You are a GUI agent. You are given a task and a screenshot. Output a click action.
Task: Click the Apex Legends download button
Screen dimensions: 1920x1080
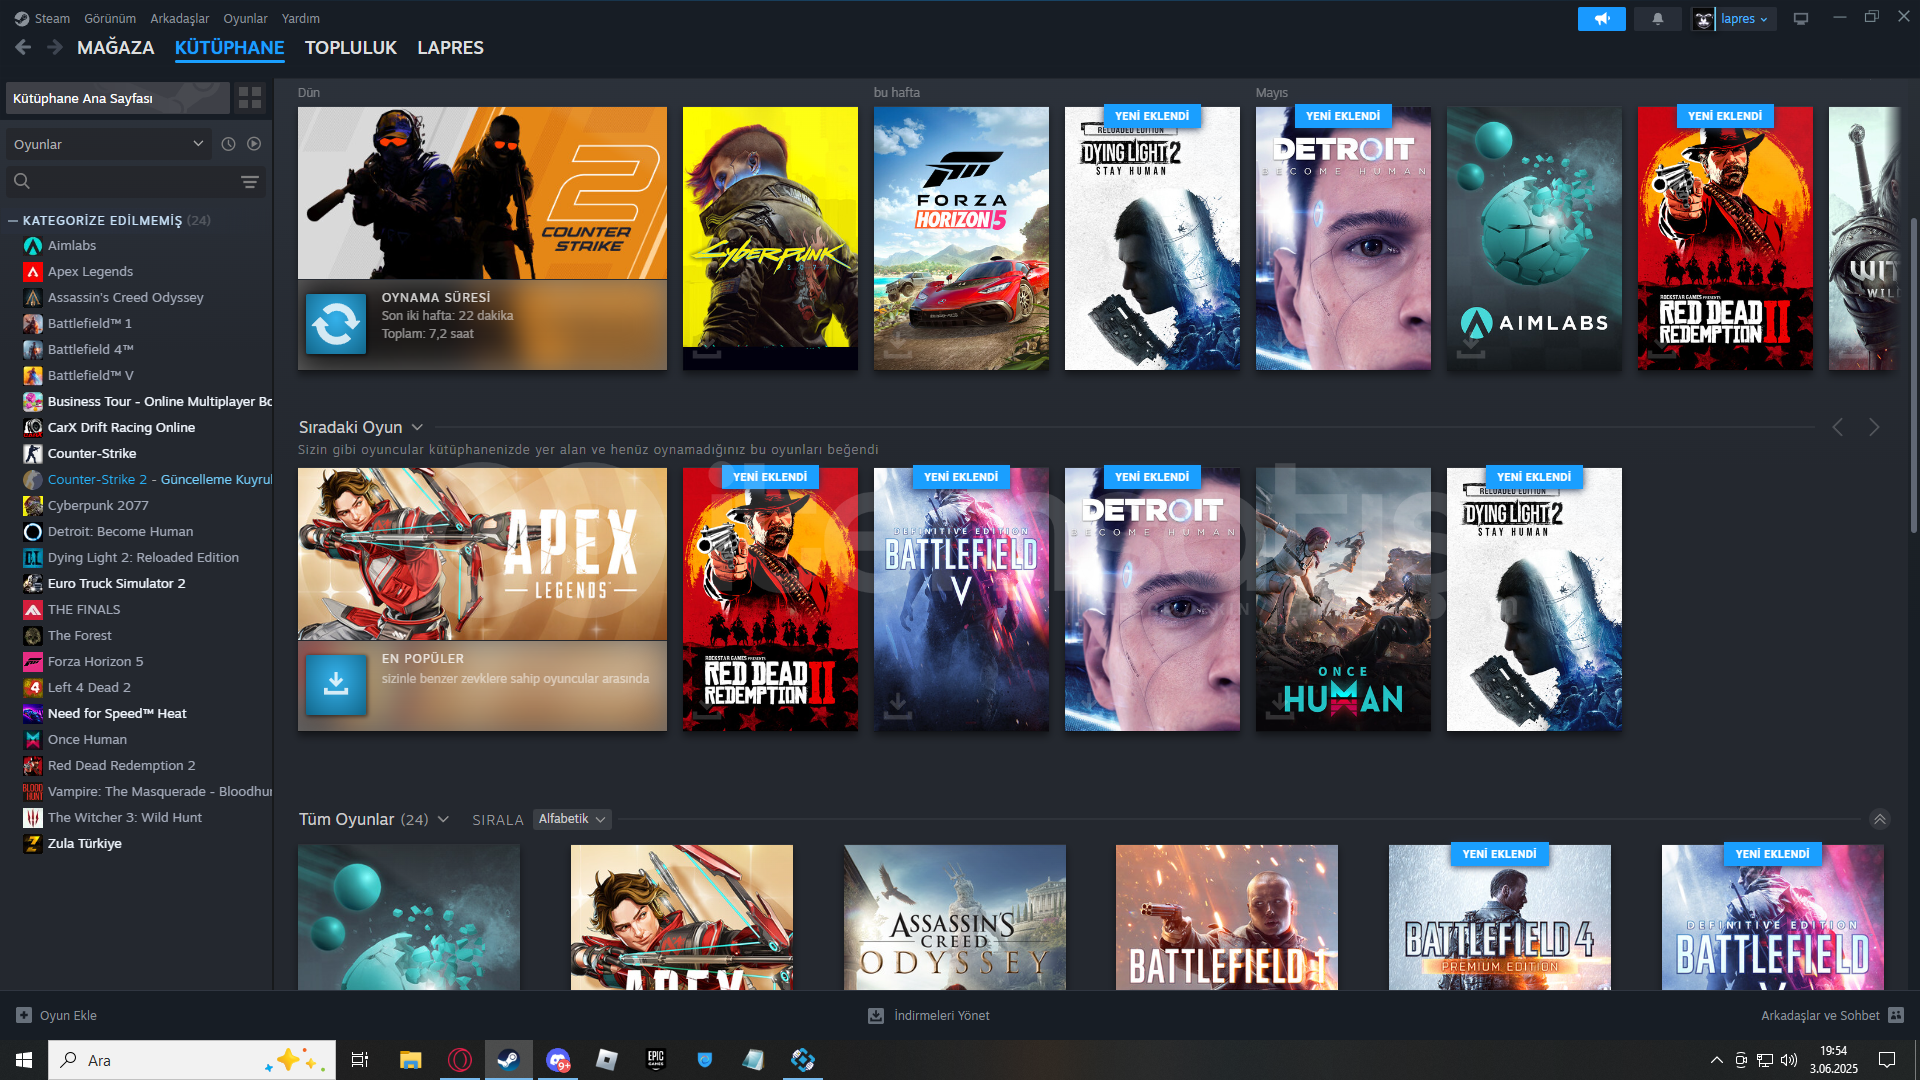[336, 685]
